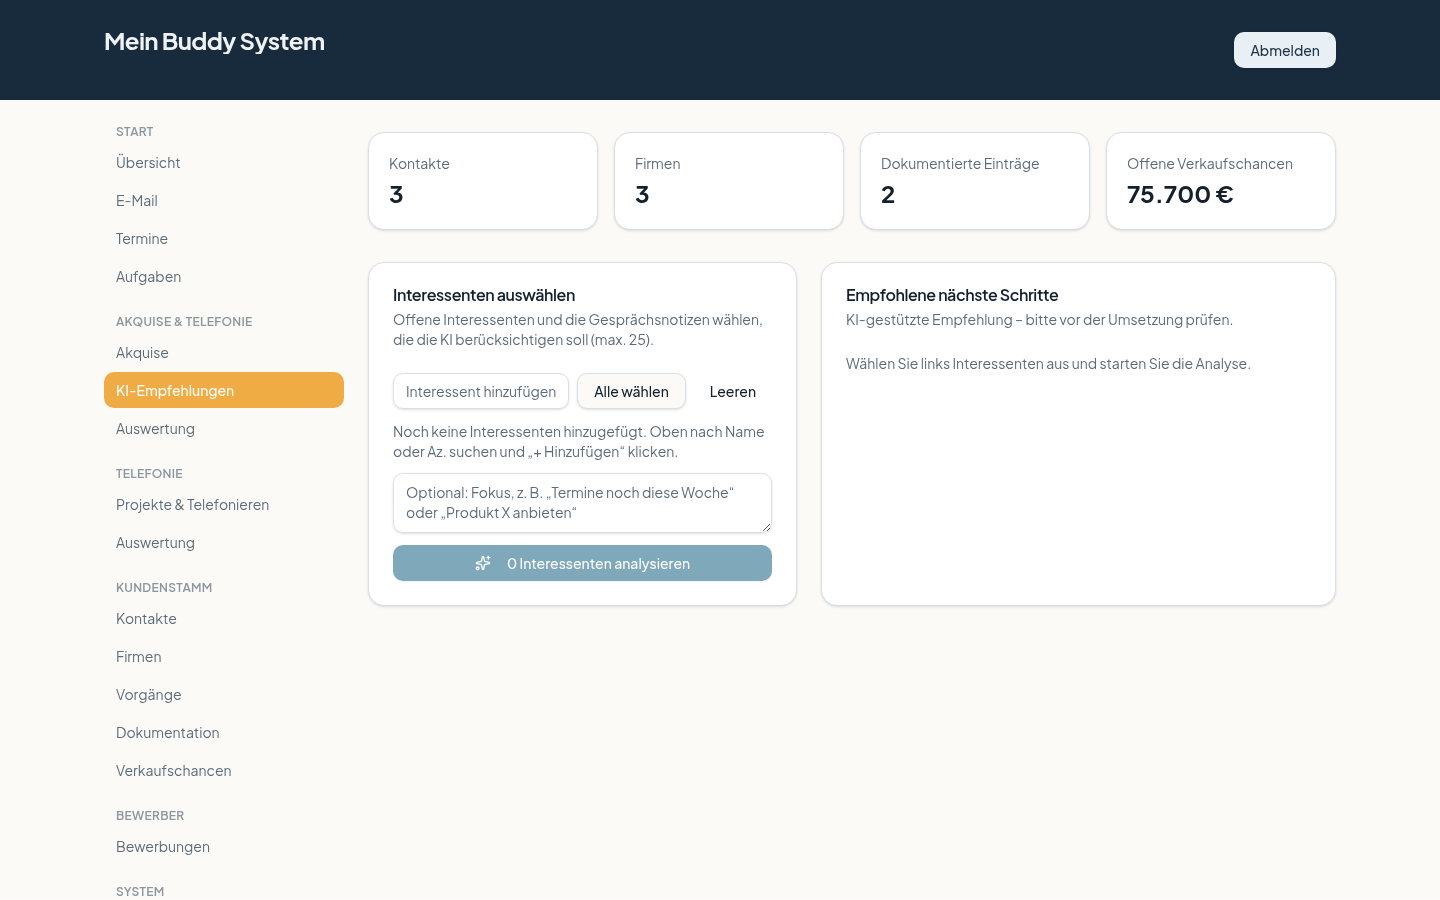Go to the E-Mail section

(x=224, y=200)
